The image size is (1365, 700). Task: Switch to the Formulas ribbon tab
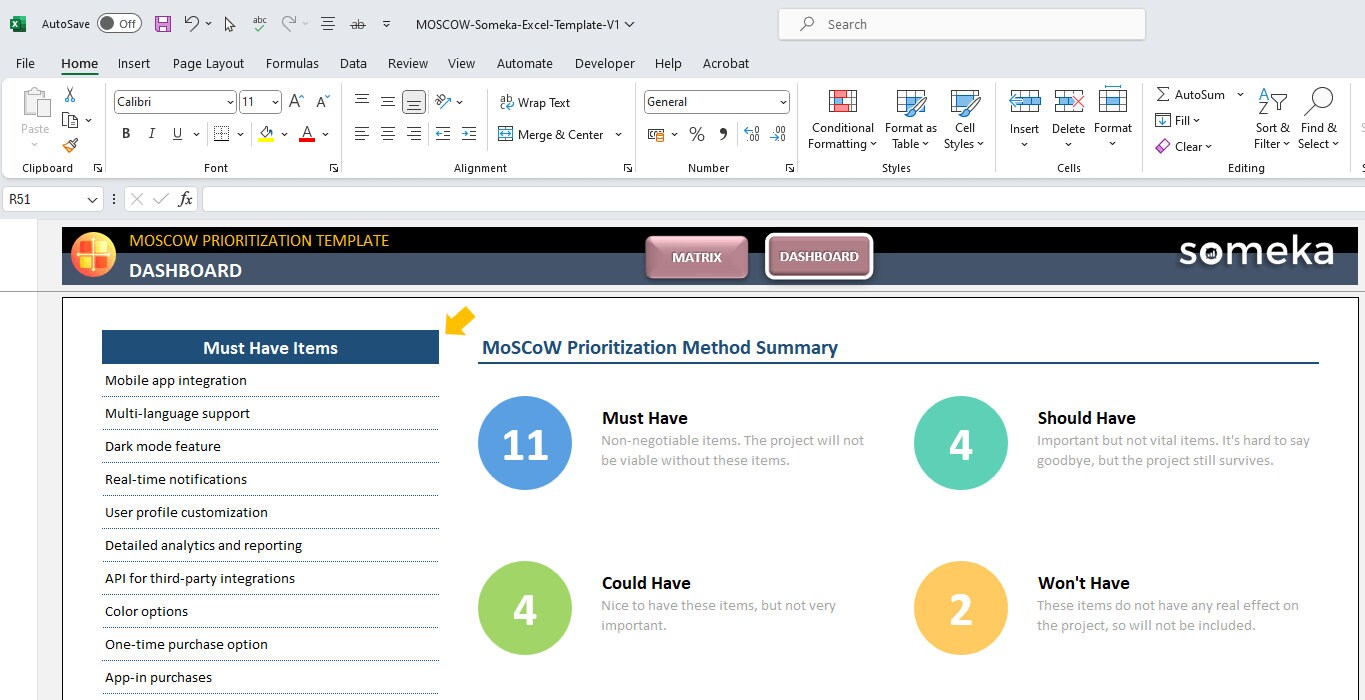(292, 63)
